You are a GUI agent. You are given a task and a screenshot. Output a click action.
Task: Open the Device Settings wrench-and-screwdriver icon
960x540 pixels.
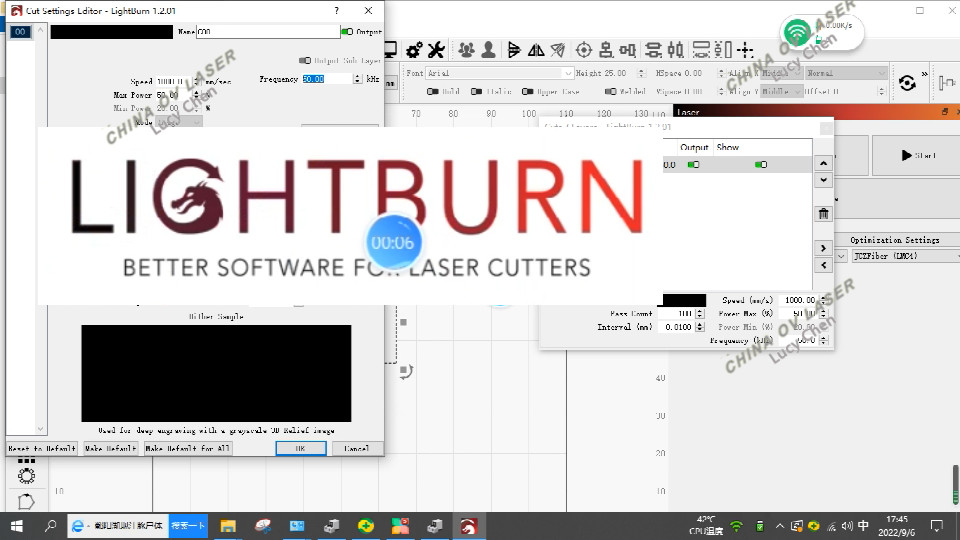coord(436,49)
